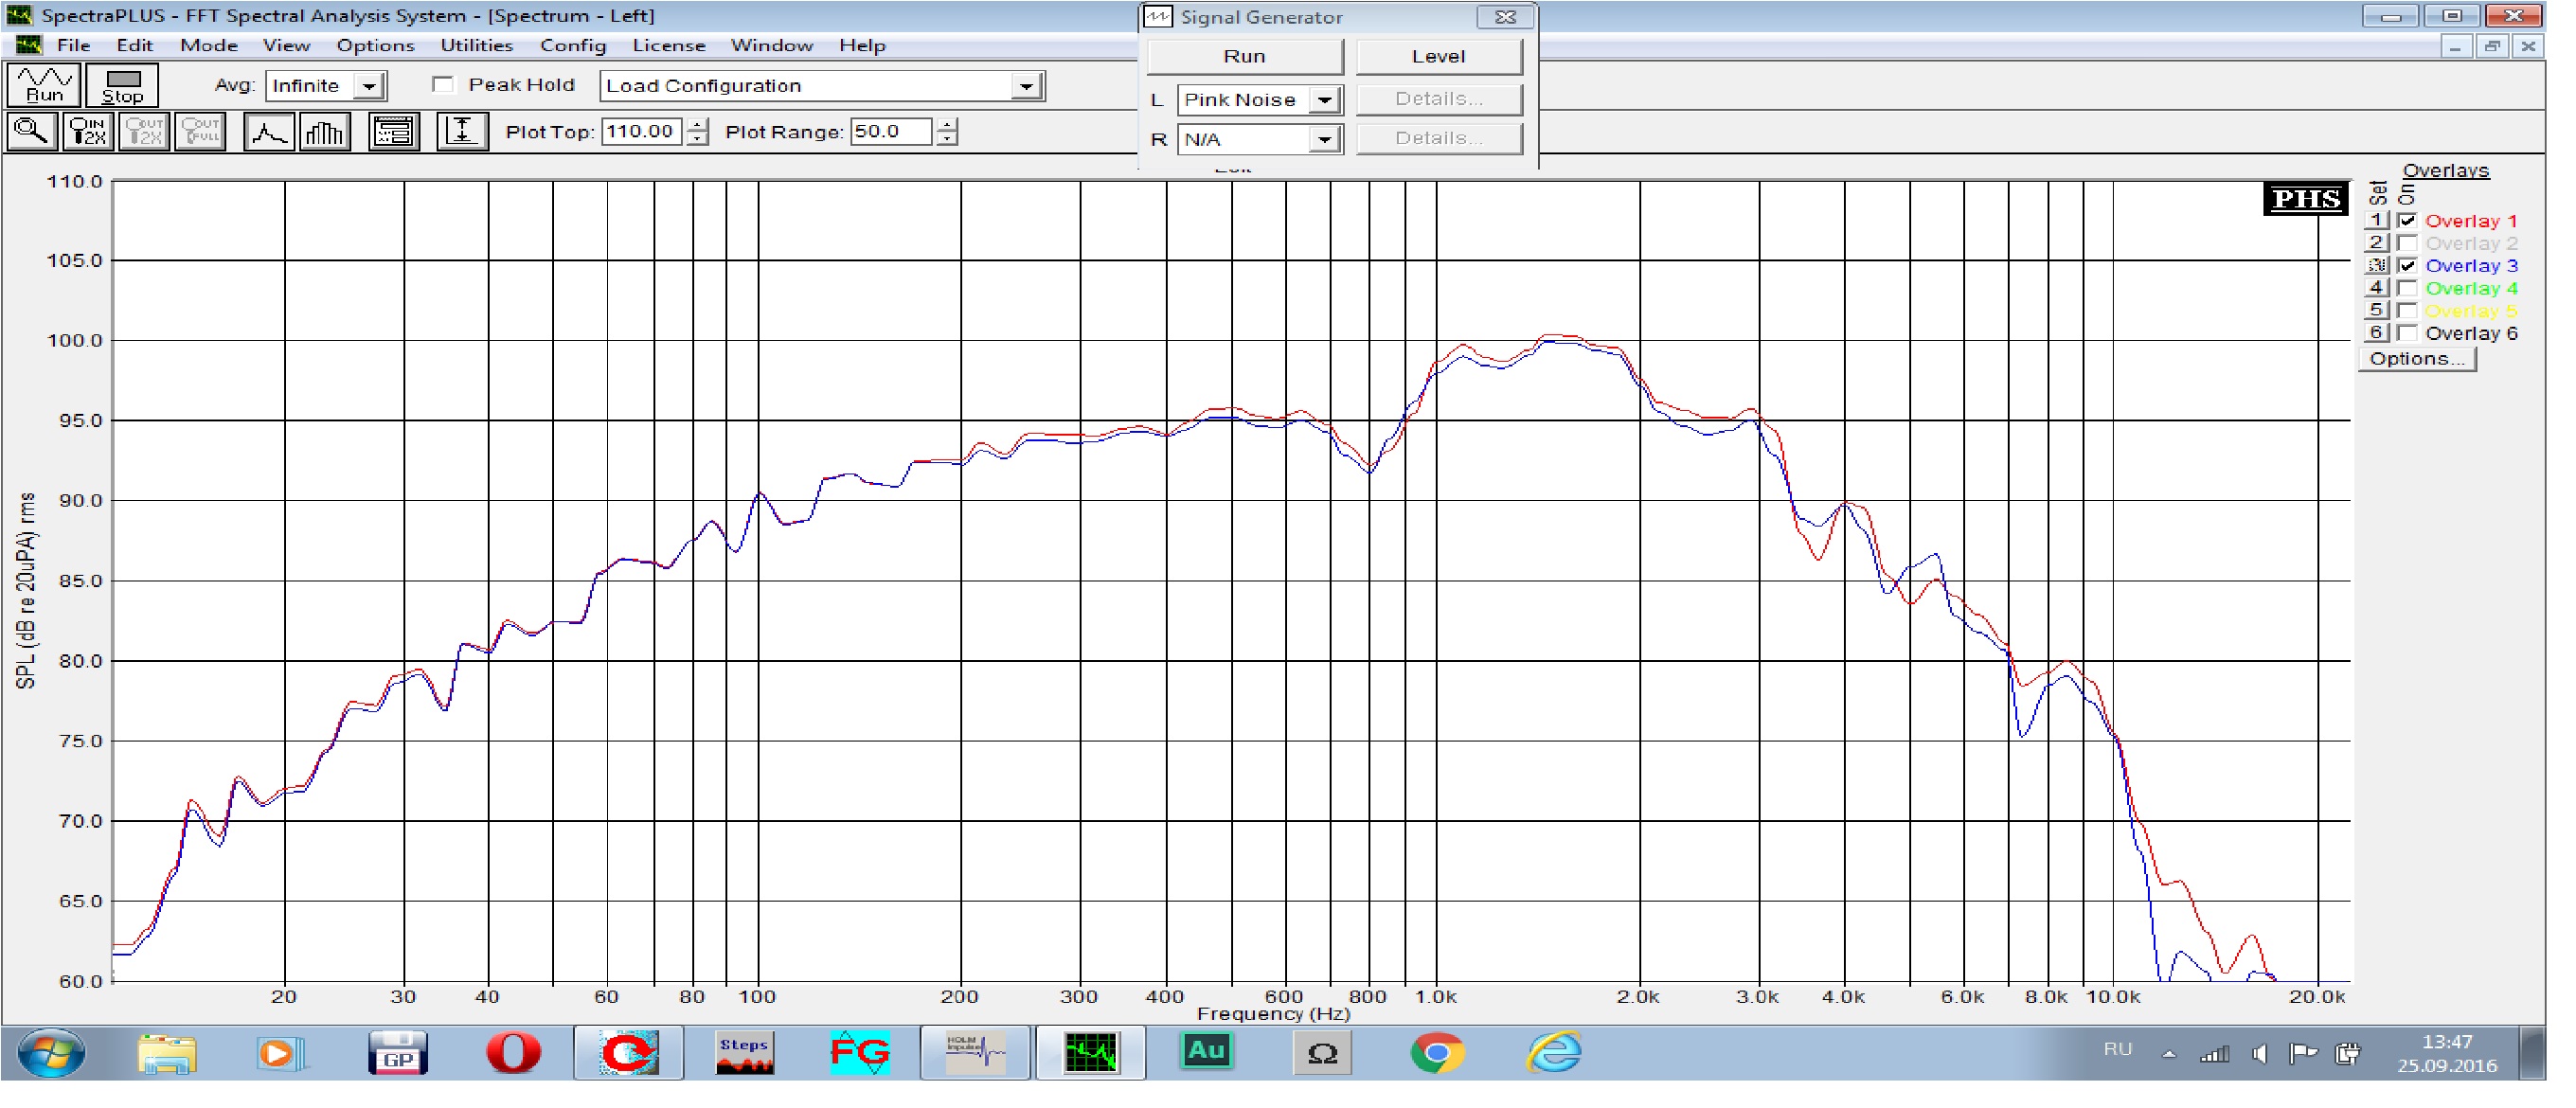
Task: Switch to bar graph display icon
Action: [x=325, y=132]
